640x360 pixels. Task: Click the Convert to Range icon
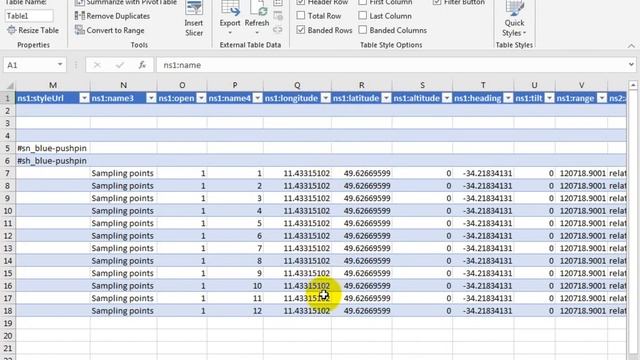coord(80,30)
